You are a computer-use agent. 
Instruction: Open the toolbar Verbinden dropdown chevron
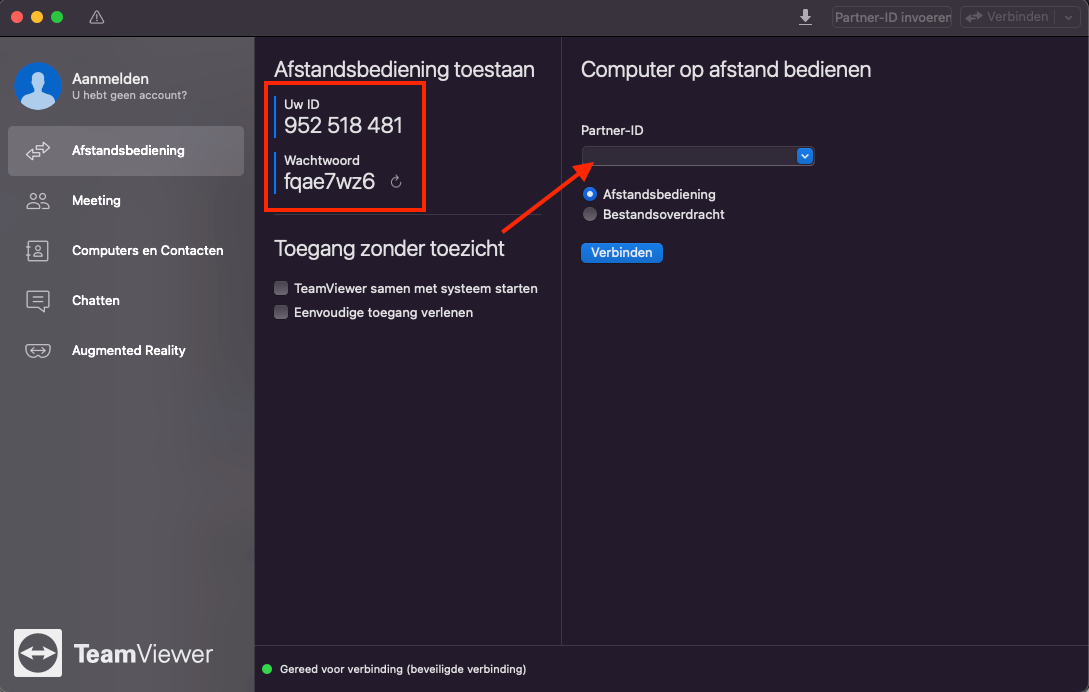click(x=1068, y=17)
